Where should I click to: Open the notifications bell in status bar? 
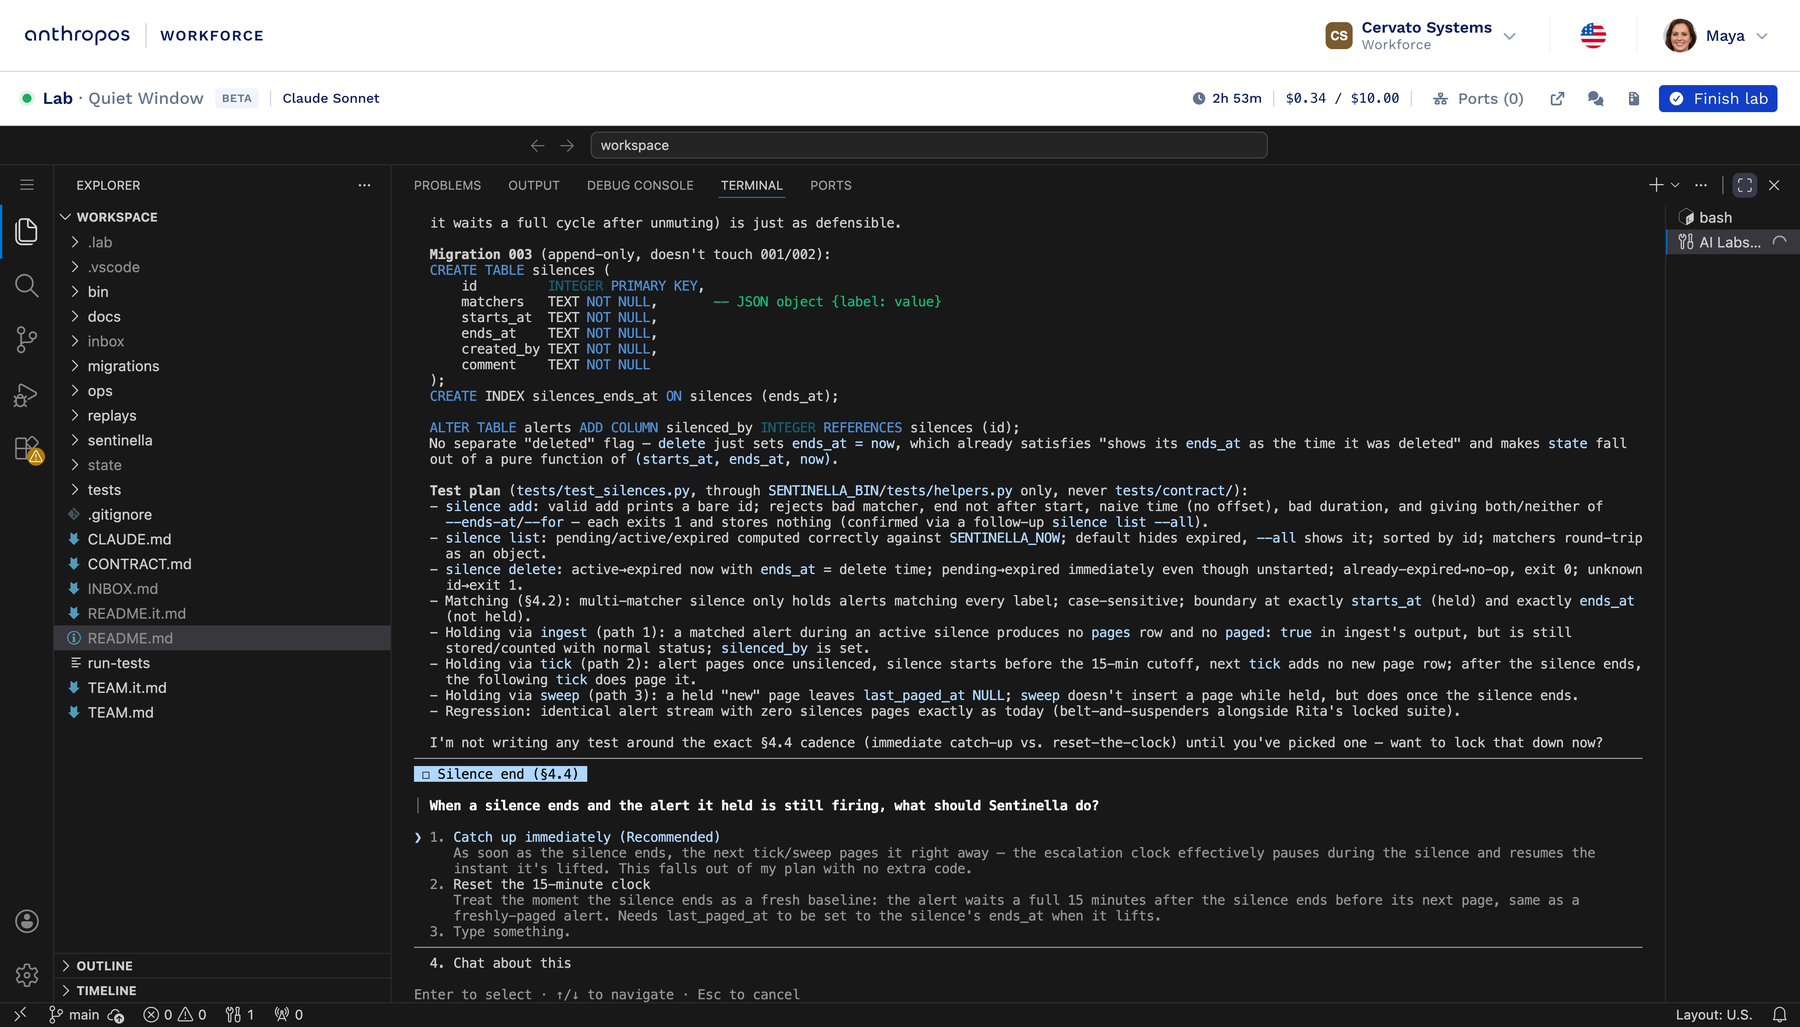[1780, 1015]
